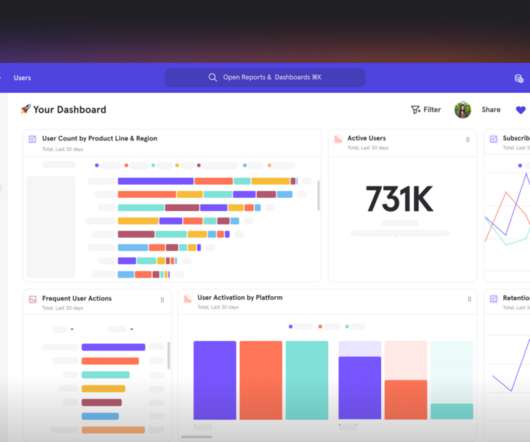This screenshot has height=442, width=530.
Task: Toggle teal legend dot in User Activation chart
Action: [x=347, y=326]
